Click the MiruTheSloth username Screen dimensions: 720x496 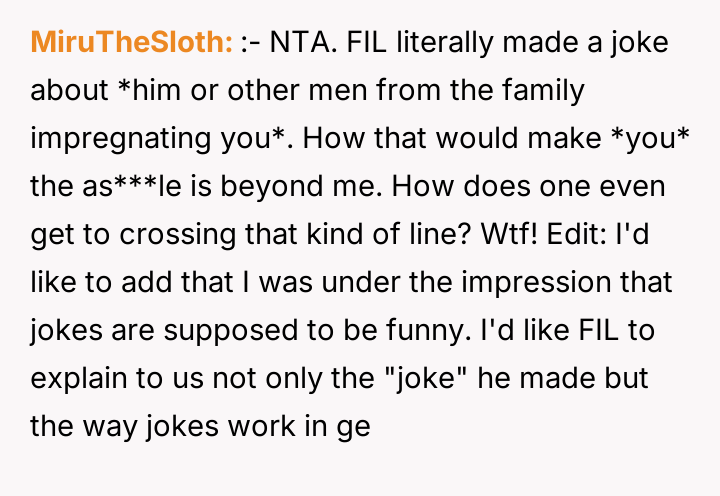(x=132, y=44)
